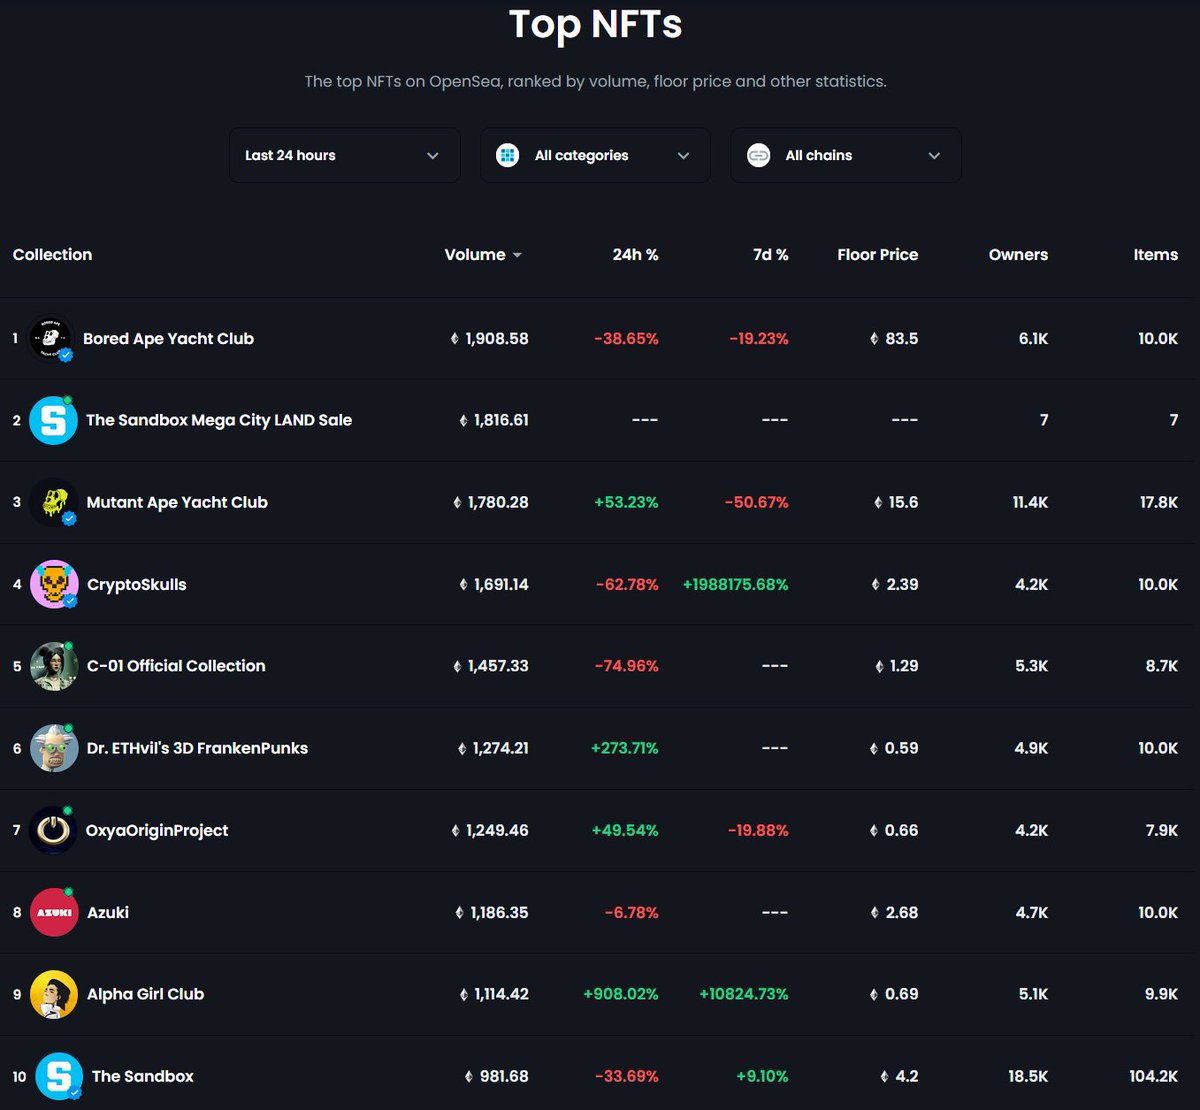1200x1110 pixels.
Task: Open Dr. ETHvil's 3D FrankenPunks avatar
Action: click(x=54, y=748)
